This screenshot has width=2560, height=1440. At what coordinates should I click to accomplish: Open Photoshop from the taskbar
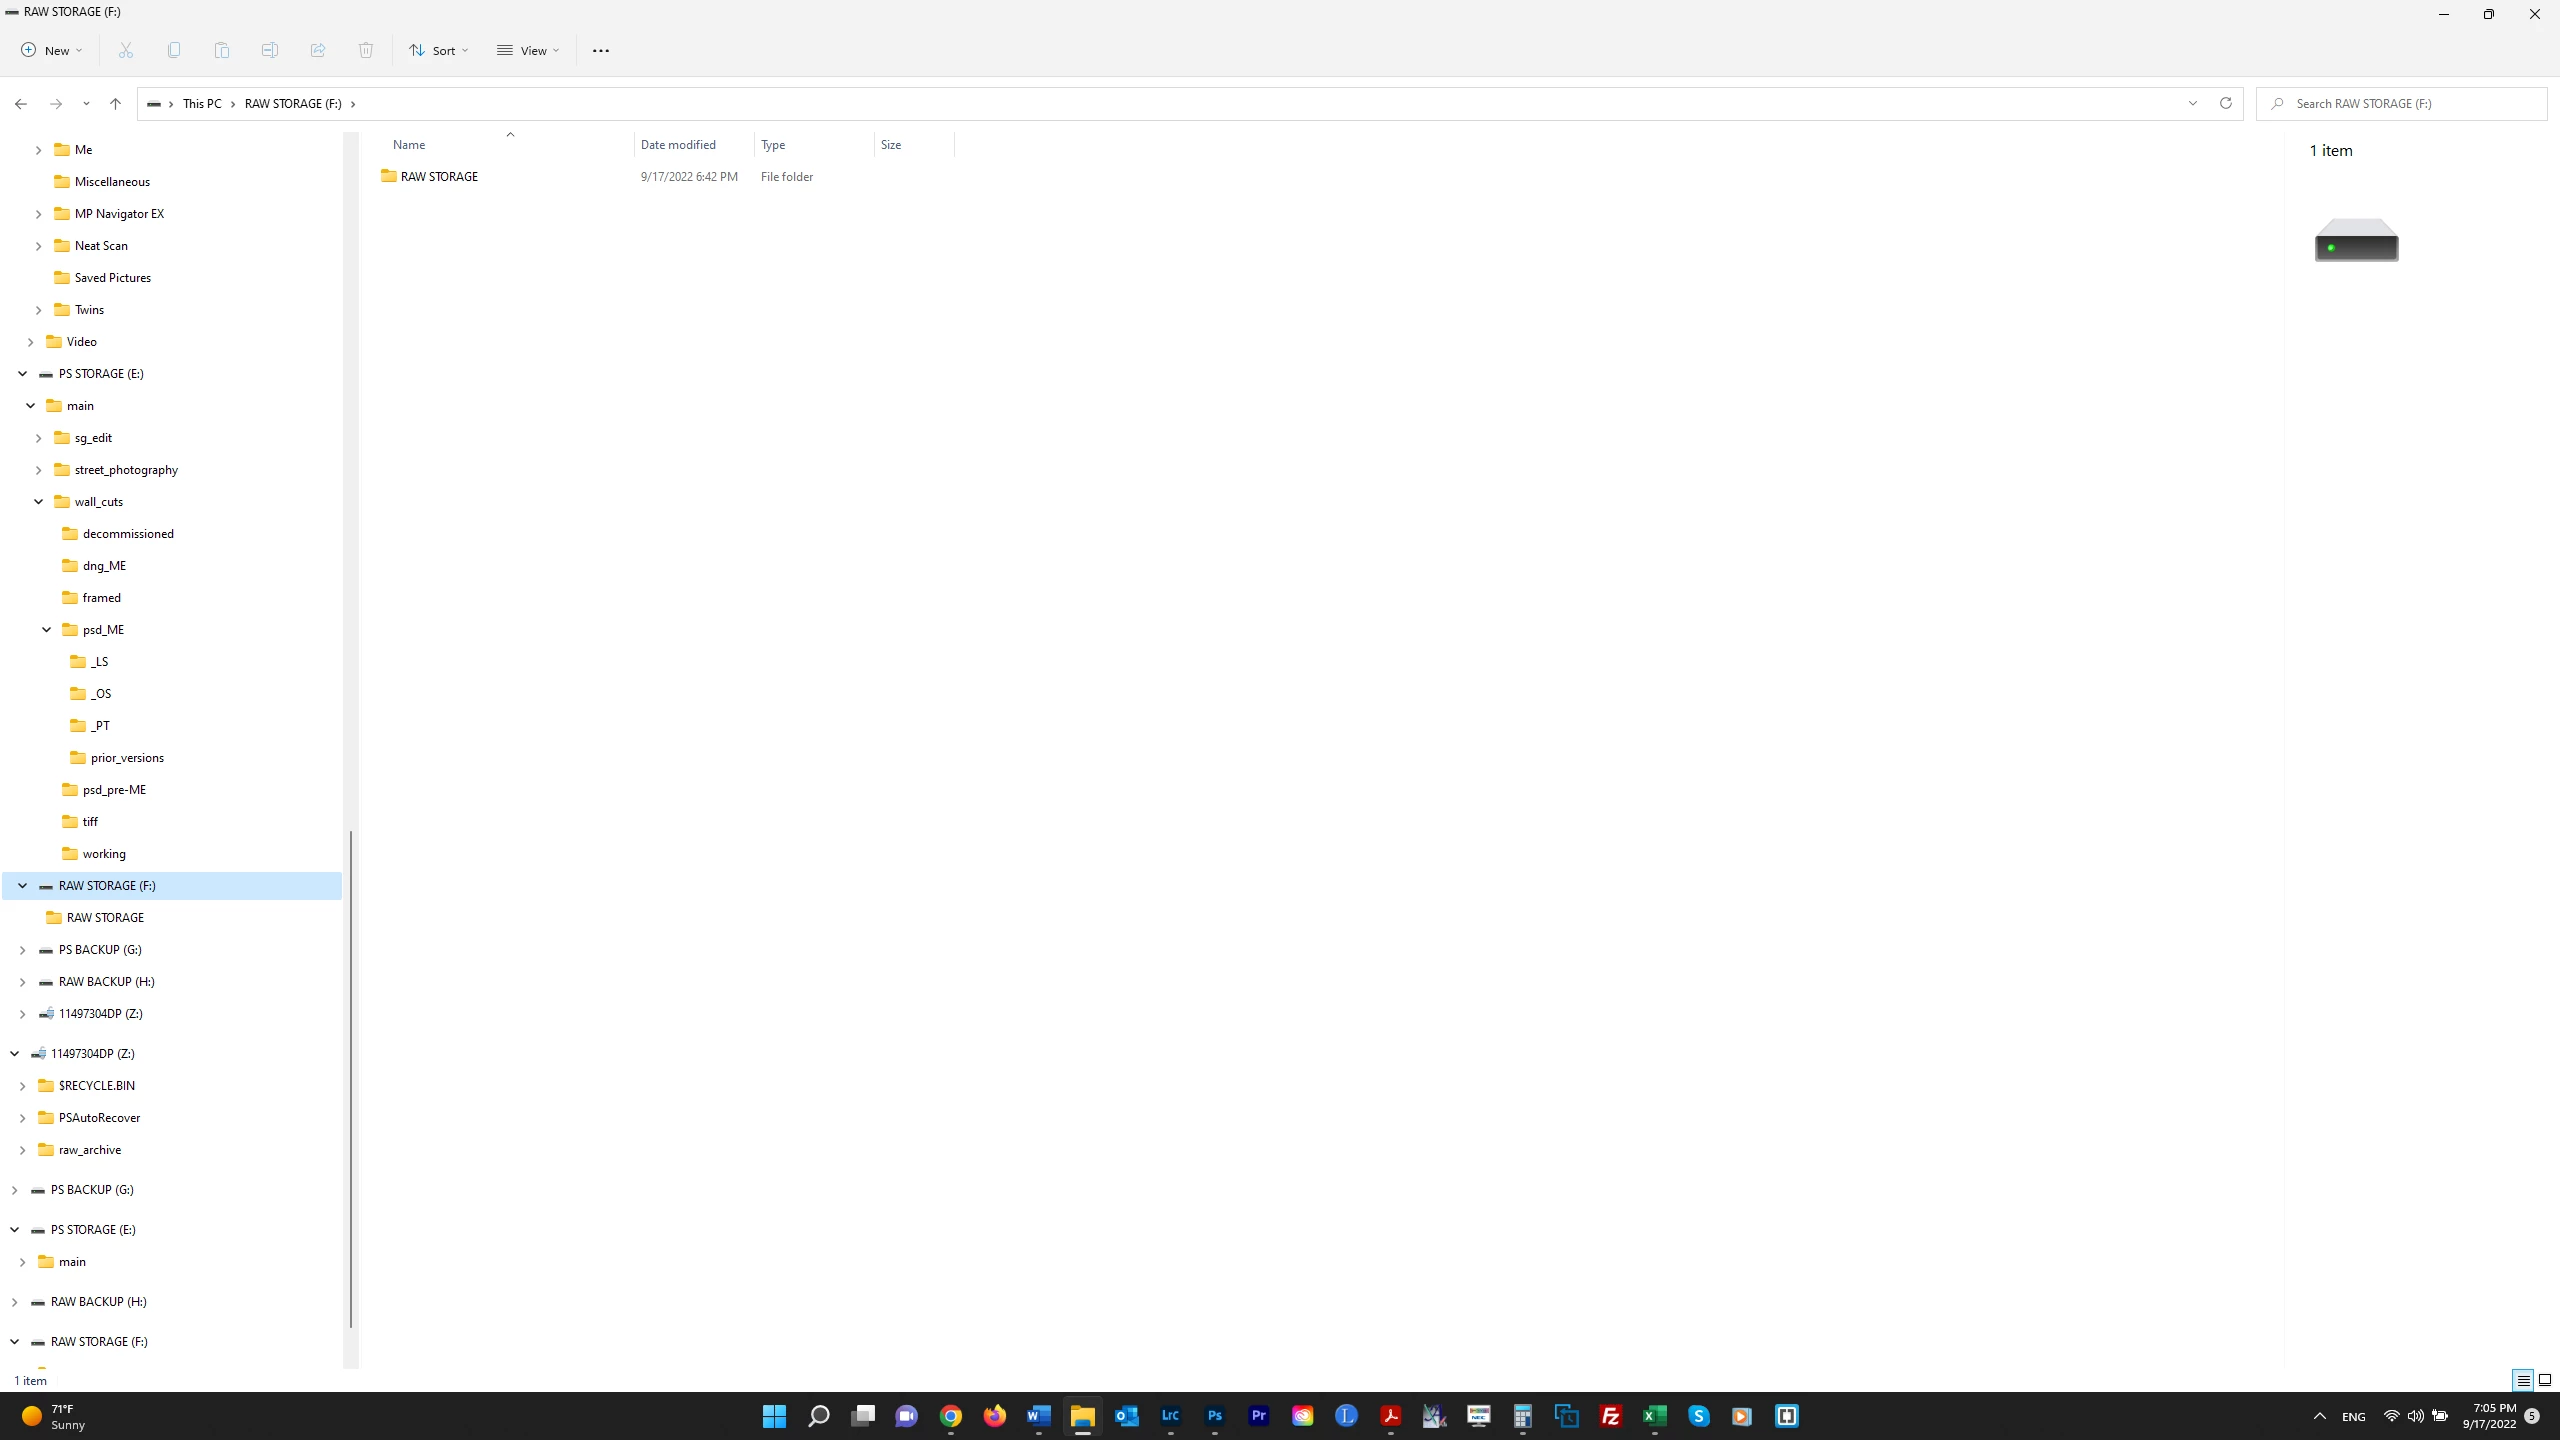1214,1416
